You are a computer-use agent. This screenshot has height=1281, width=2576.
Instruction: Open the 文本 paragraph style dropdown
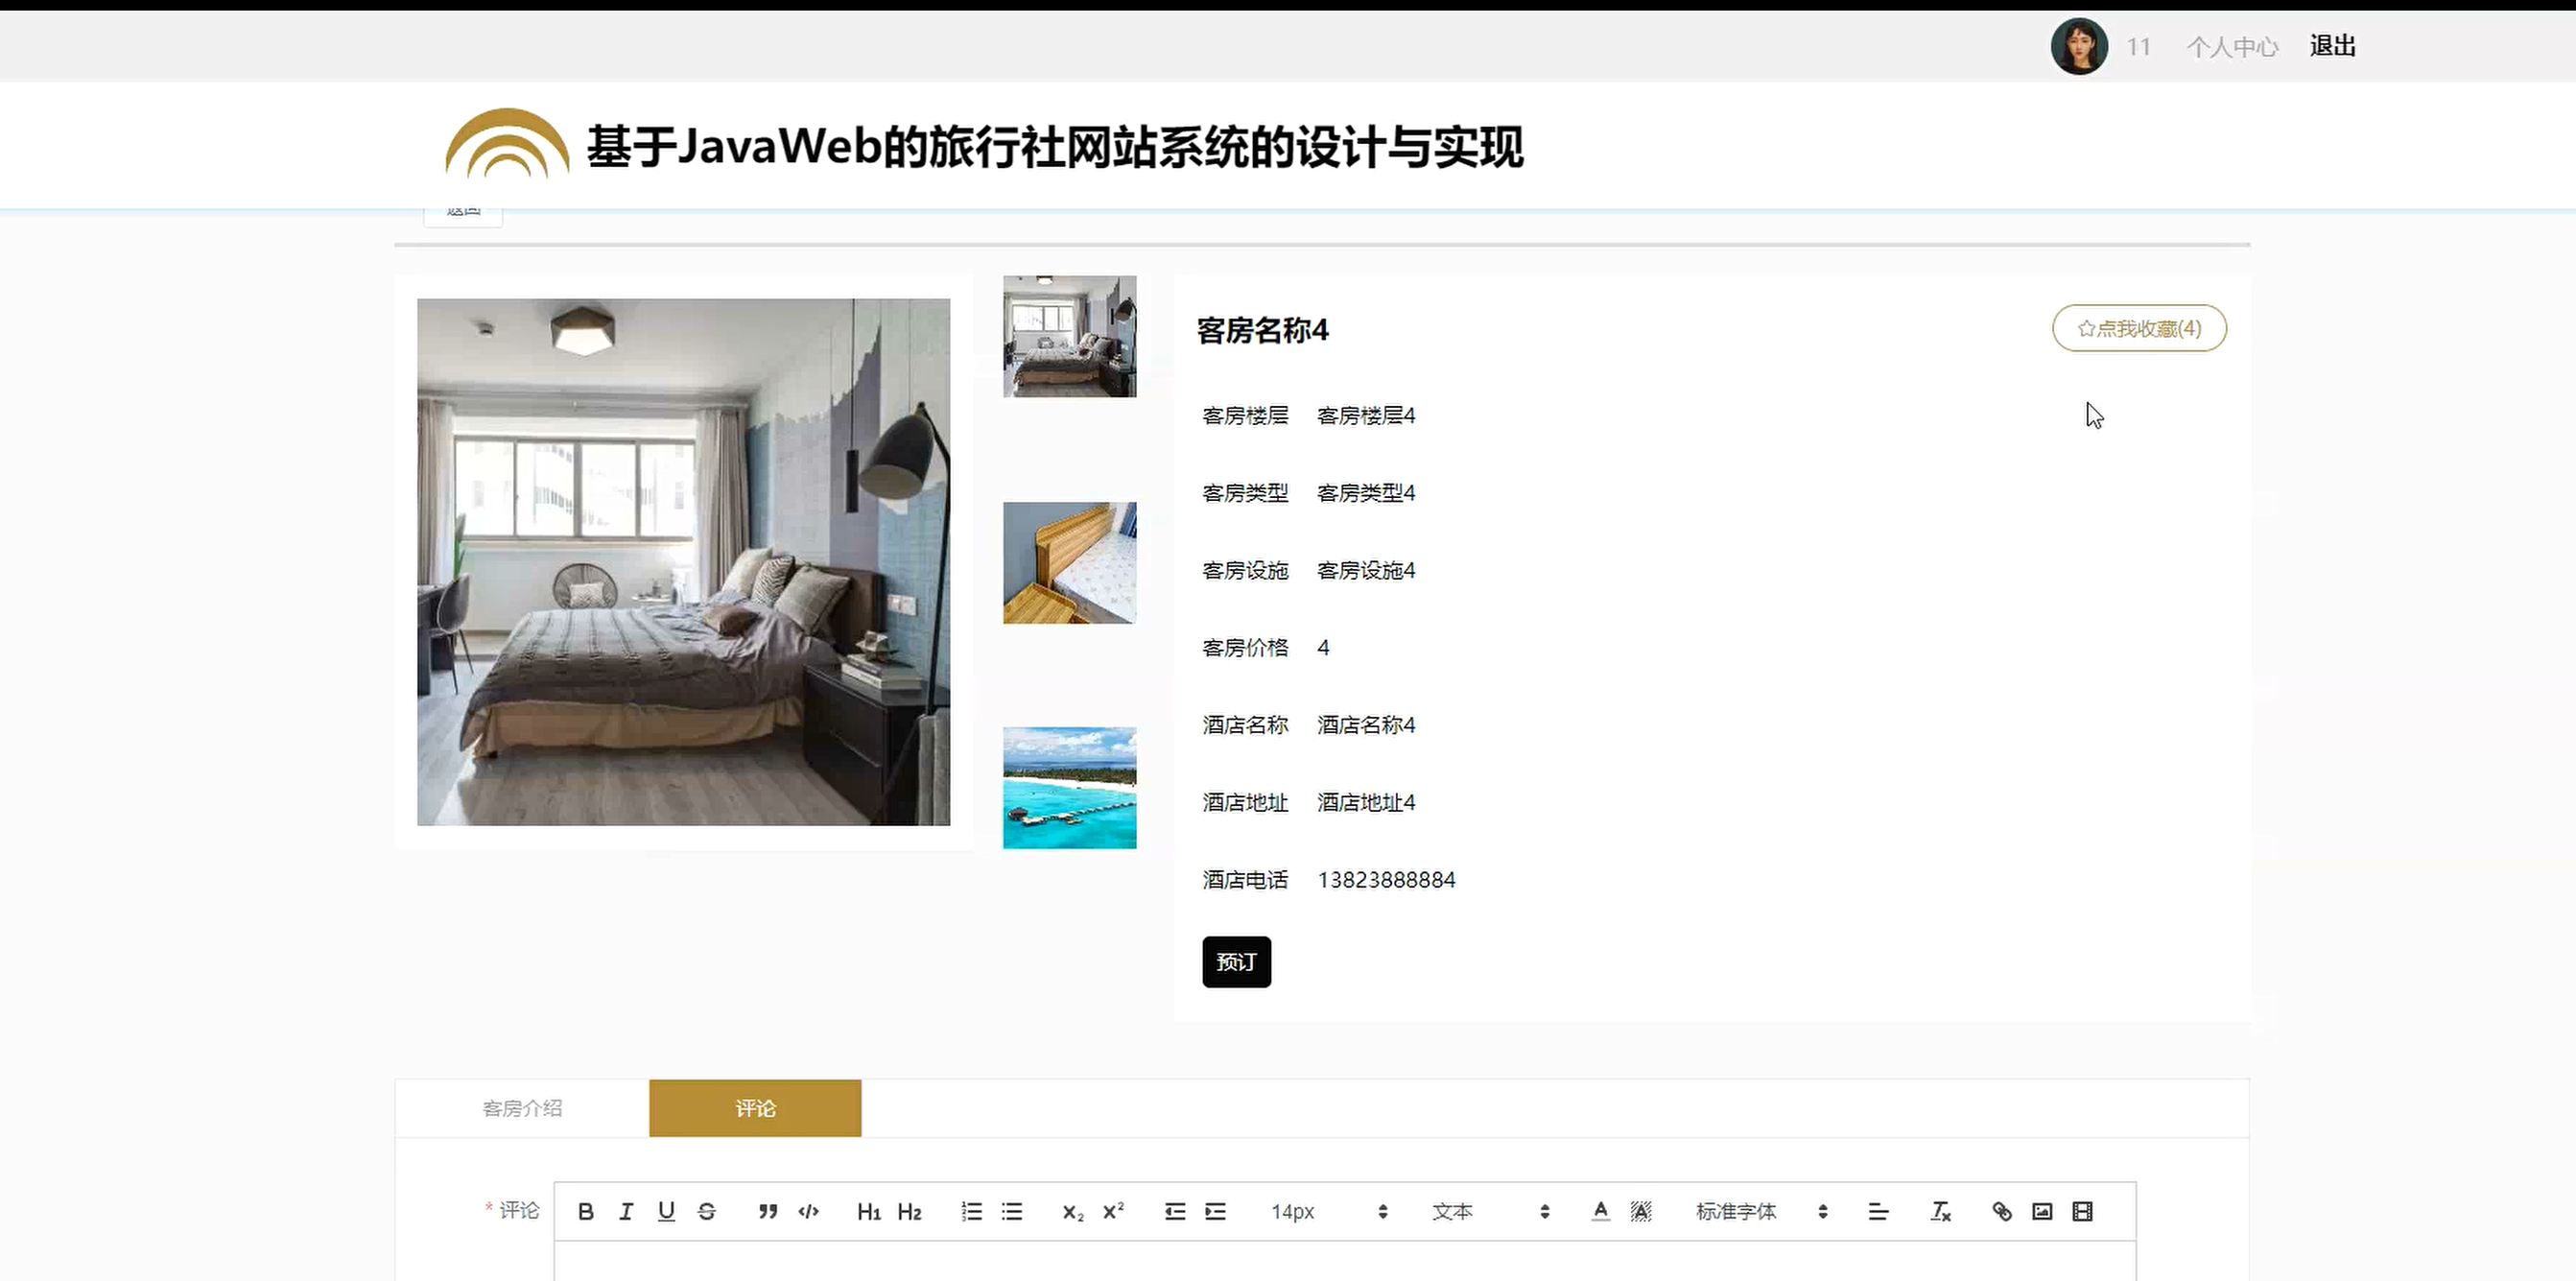[x=1491, y=1211]
